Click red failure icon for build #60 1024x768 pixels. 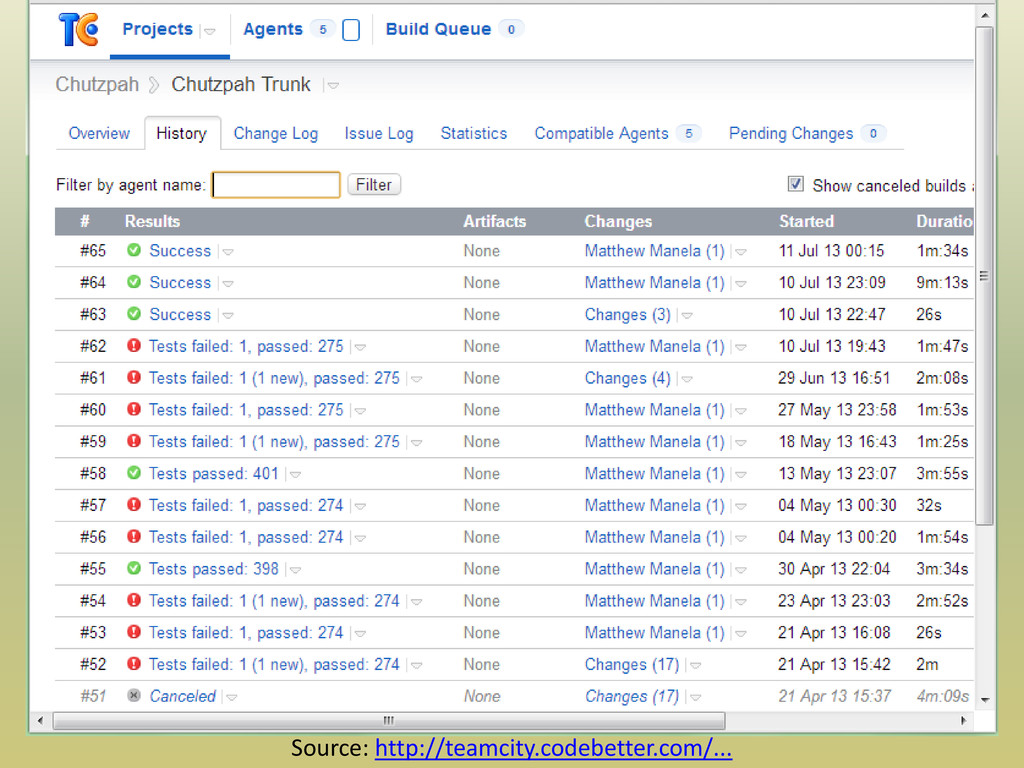coord(134,409)
